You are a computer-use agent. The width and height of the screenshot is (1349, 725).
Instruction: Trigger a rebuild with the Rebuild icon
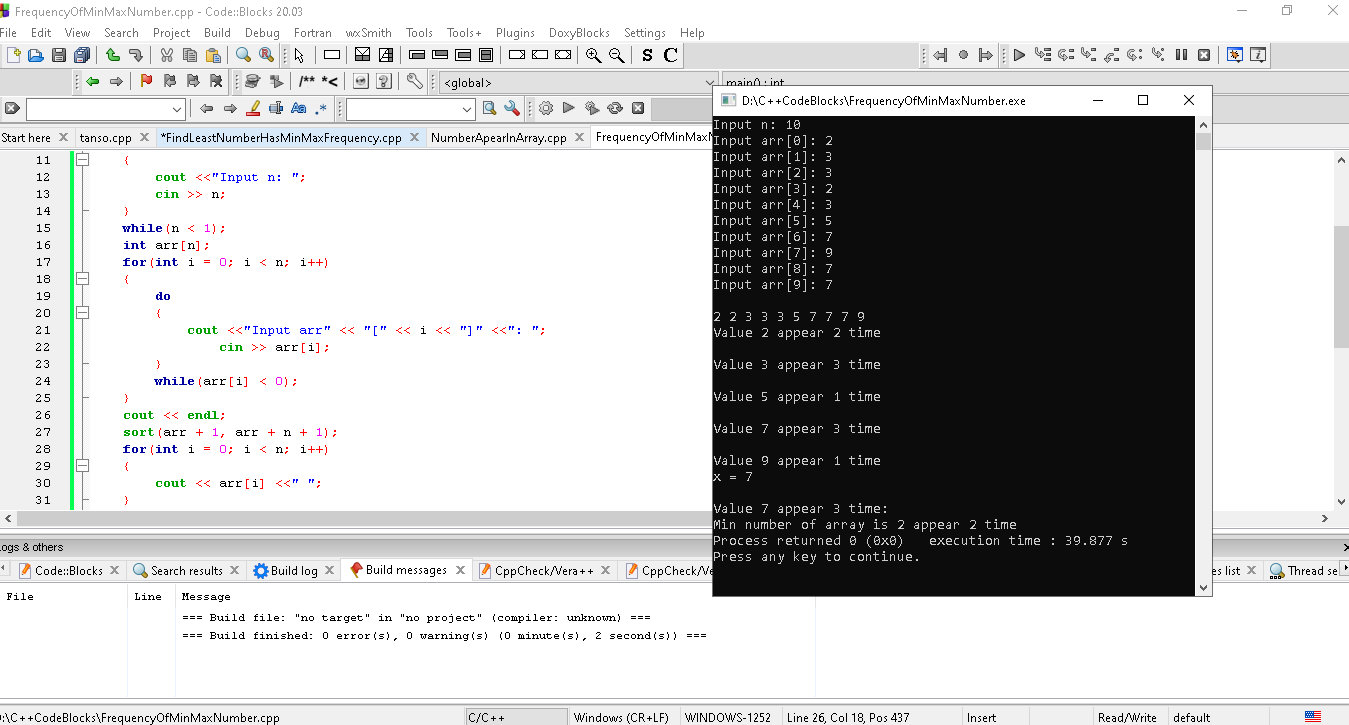coord(615,108)
